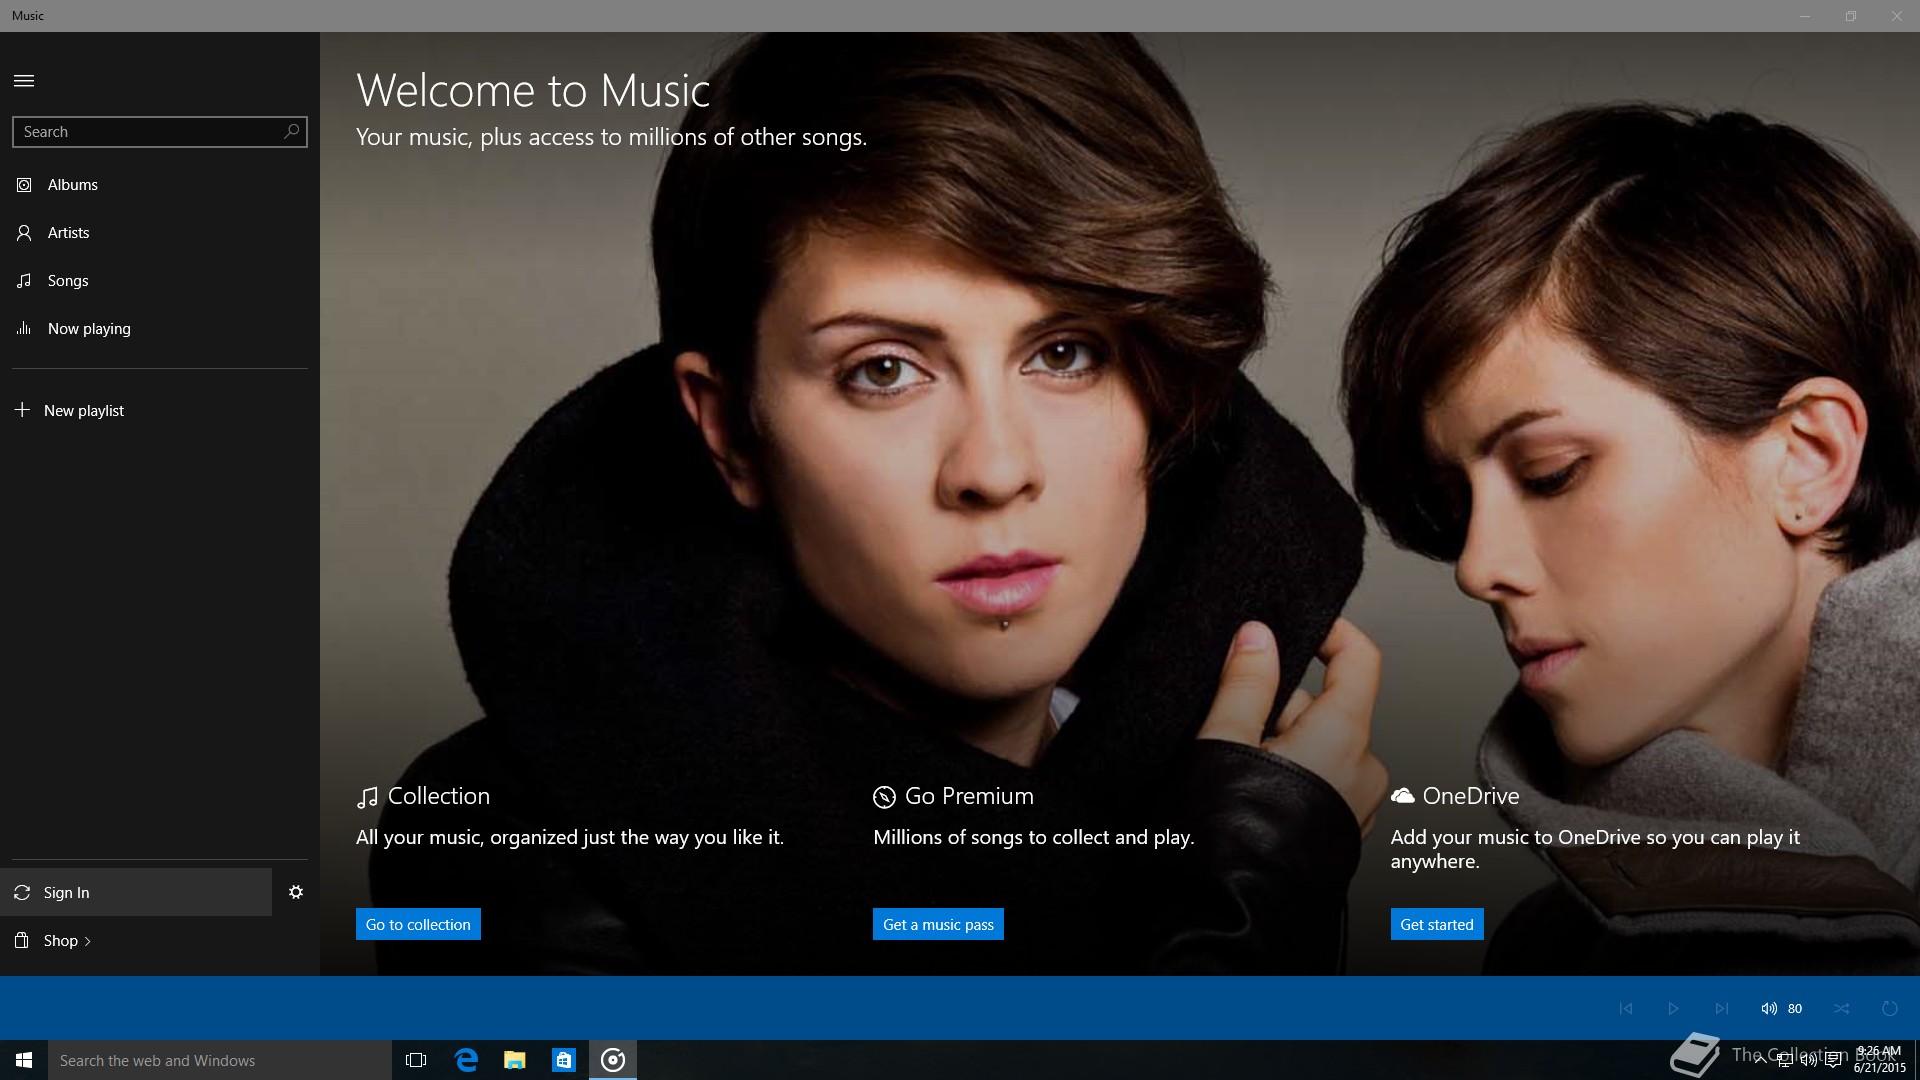Click the Artists person icon
This screenshot has width=1920, height=1080.
click(24, 233)
